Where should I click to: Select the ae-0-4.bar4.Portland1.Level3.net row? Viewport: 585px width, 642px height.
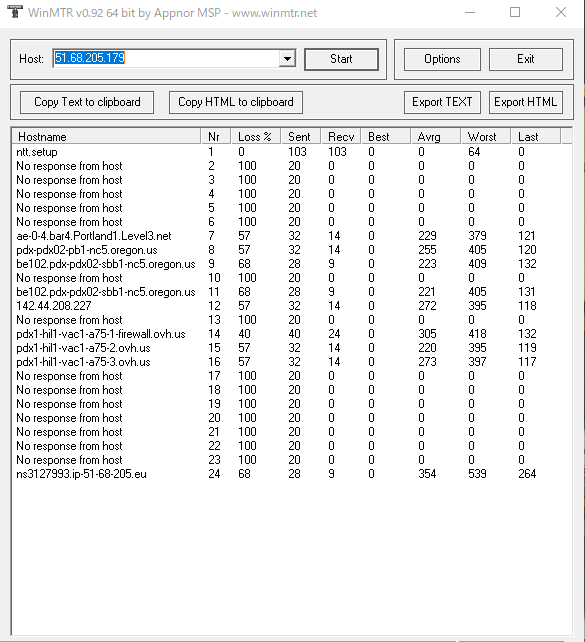[291, 236]
